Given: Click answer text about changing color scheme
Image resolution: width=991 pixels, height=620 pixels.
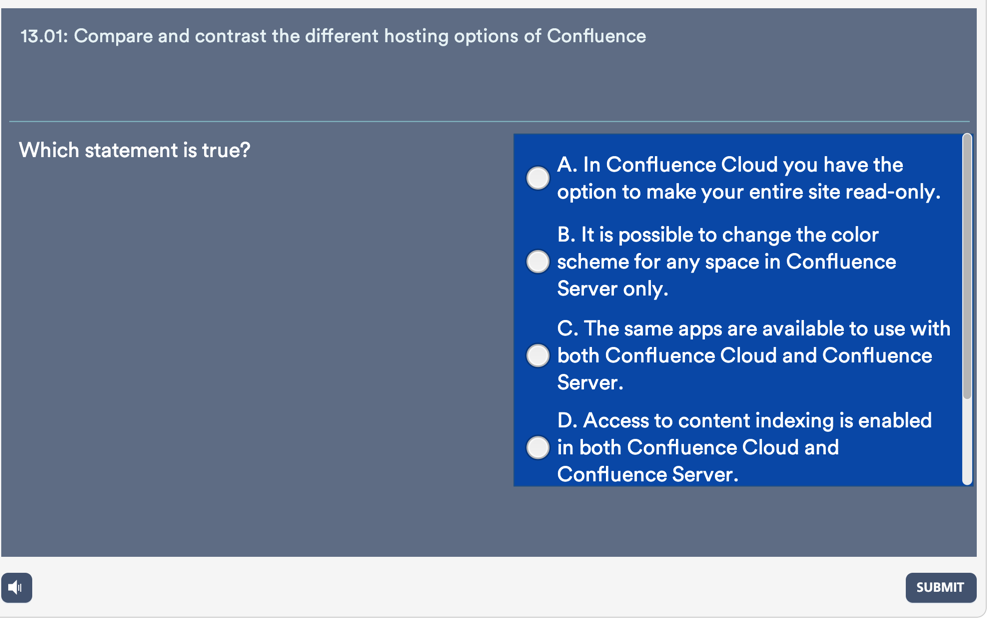Looking at the screenshot, I should tap(726, 262).
